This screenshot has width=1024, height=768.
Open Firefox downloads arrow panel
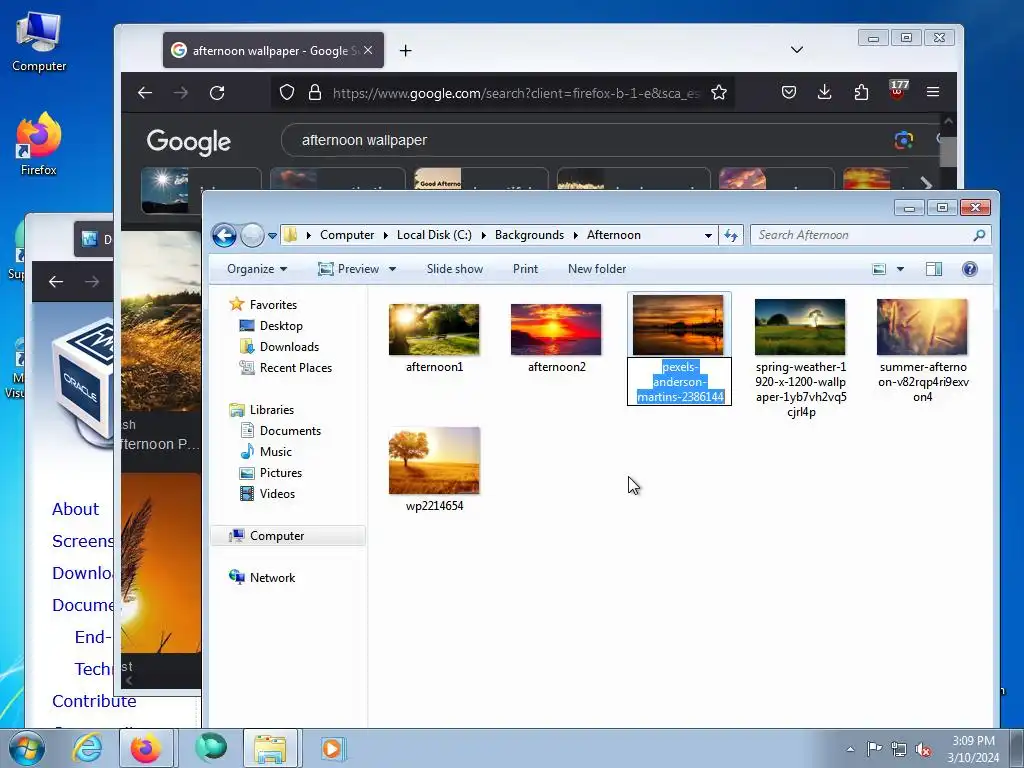(825, 93)
